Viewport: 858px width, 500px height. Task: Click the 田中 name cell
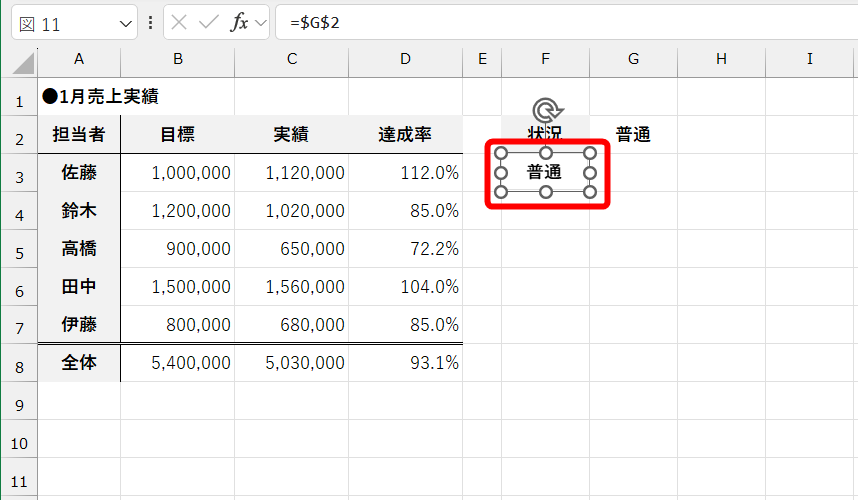79,287
